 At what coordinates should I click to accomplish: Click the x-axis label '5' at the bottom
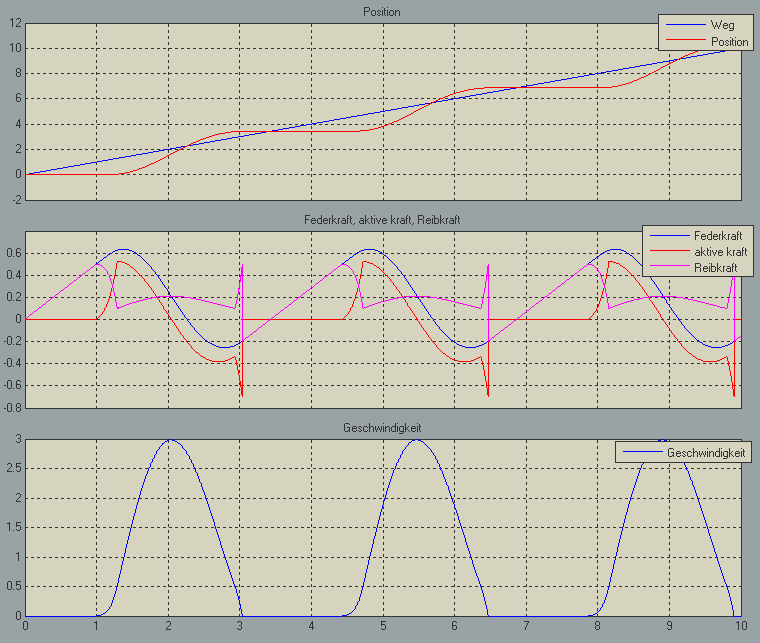coord(383,626)
